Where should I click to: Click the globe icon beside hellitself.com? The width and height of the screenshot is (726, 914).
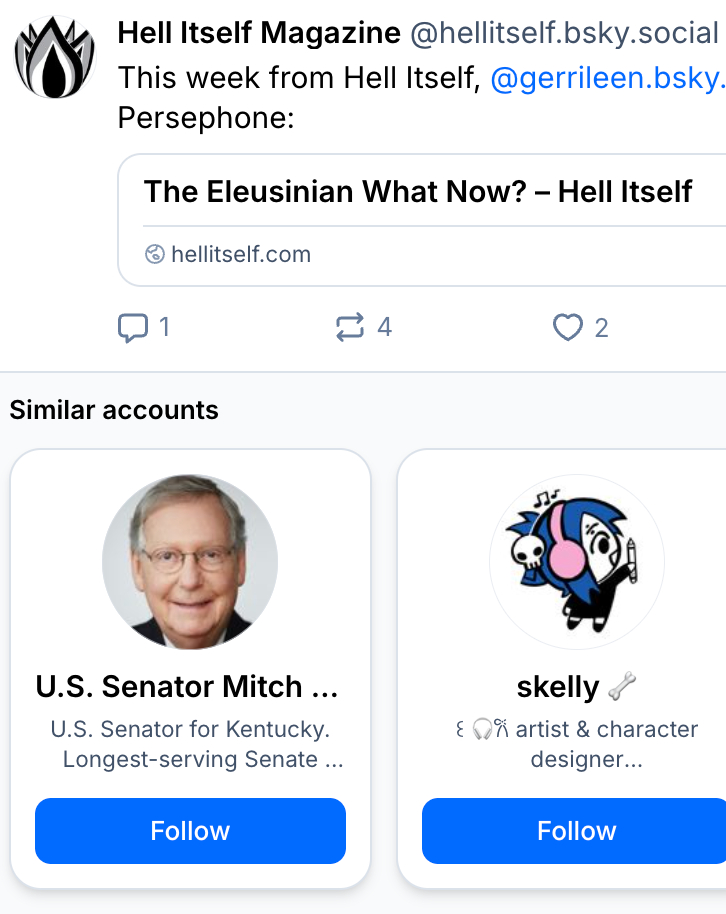coord(154,255)
